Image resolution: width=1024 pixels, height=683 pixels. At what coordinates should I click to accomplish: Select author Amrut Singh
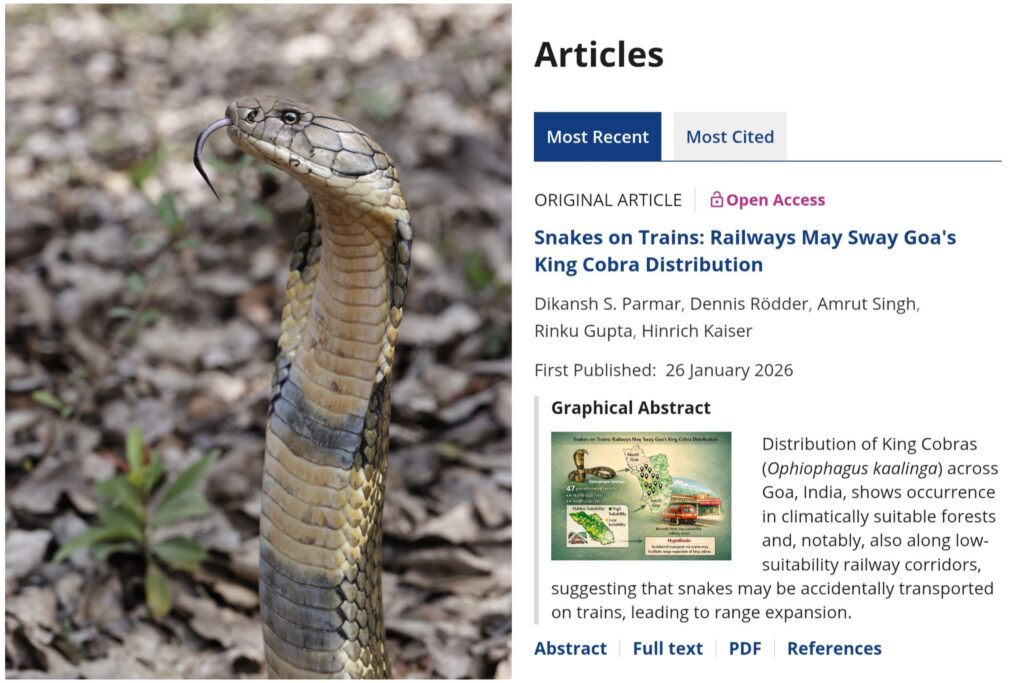tap(867, 304)
